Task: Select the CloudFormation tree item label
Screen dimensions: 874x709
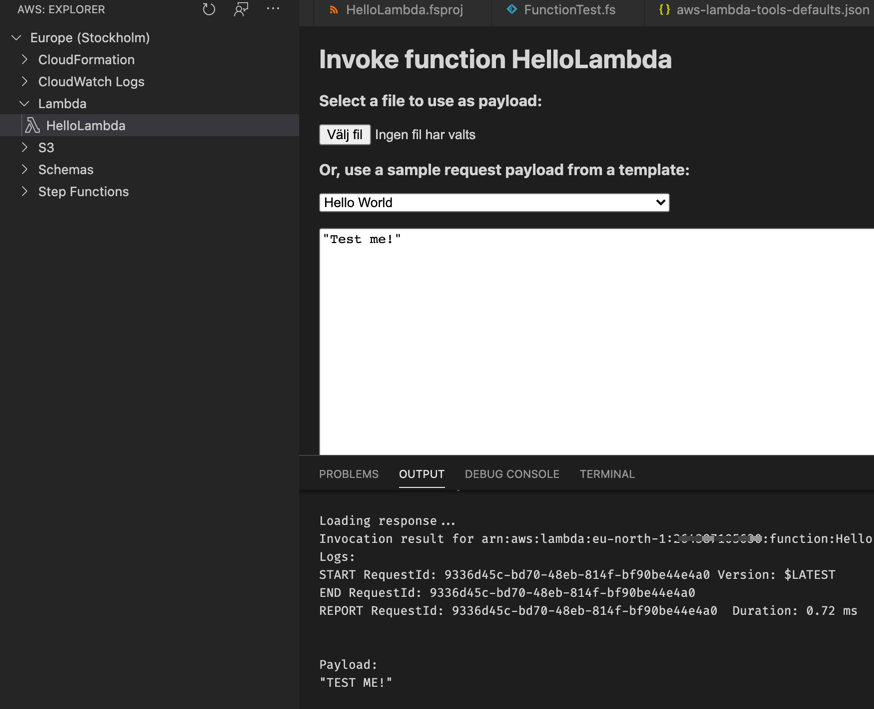Action: [x=86, y=60]
